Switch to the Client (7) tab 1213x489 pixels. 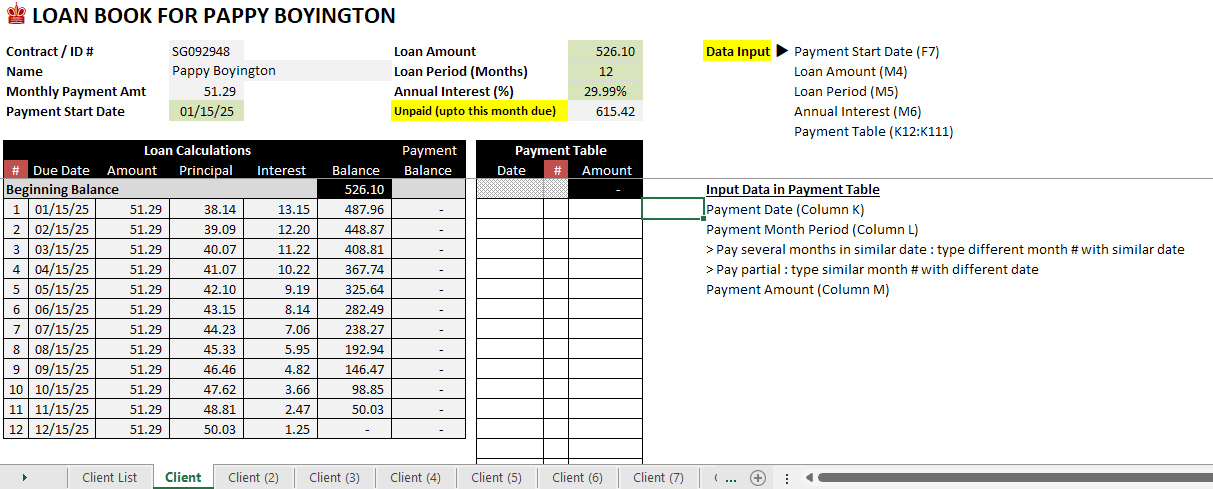(x=658, y=477)
